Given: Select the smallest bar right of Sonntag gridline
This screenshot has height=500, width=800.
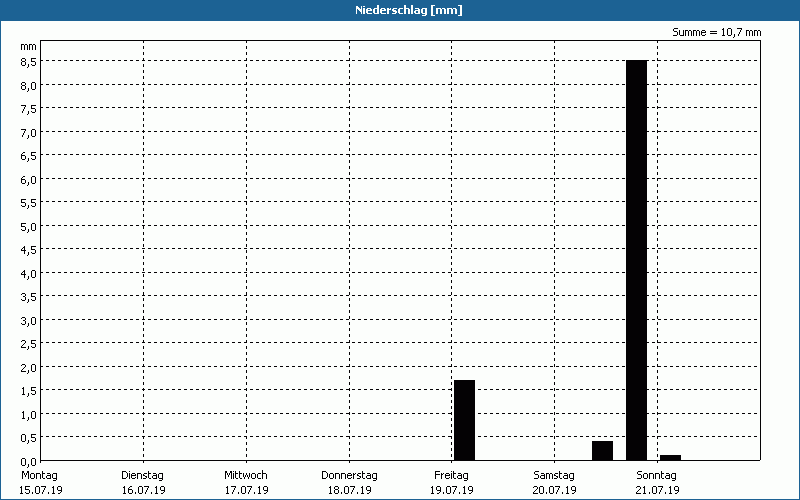Looking at the screenshot, I should click(670, 458).
